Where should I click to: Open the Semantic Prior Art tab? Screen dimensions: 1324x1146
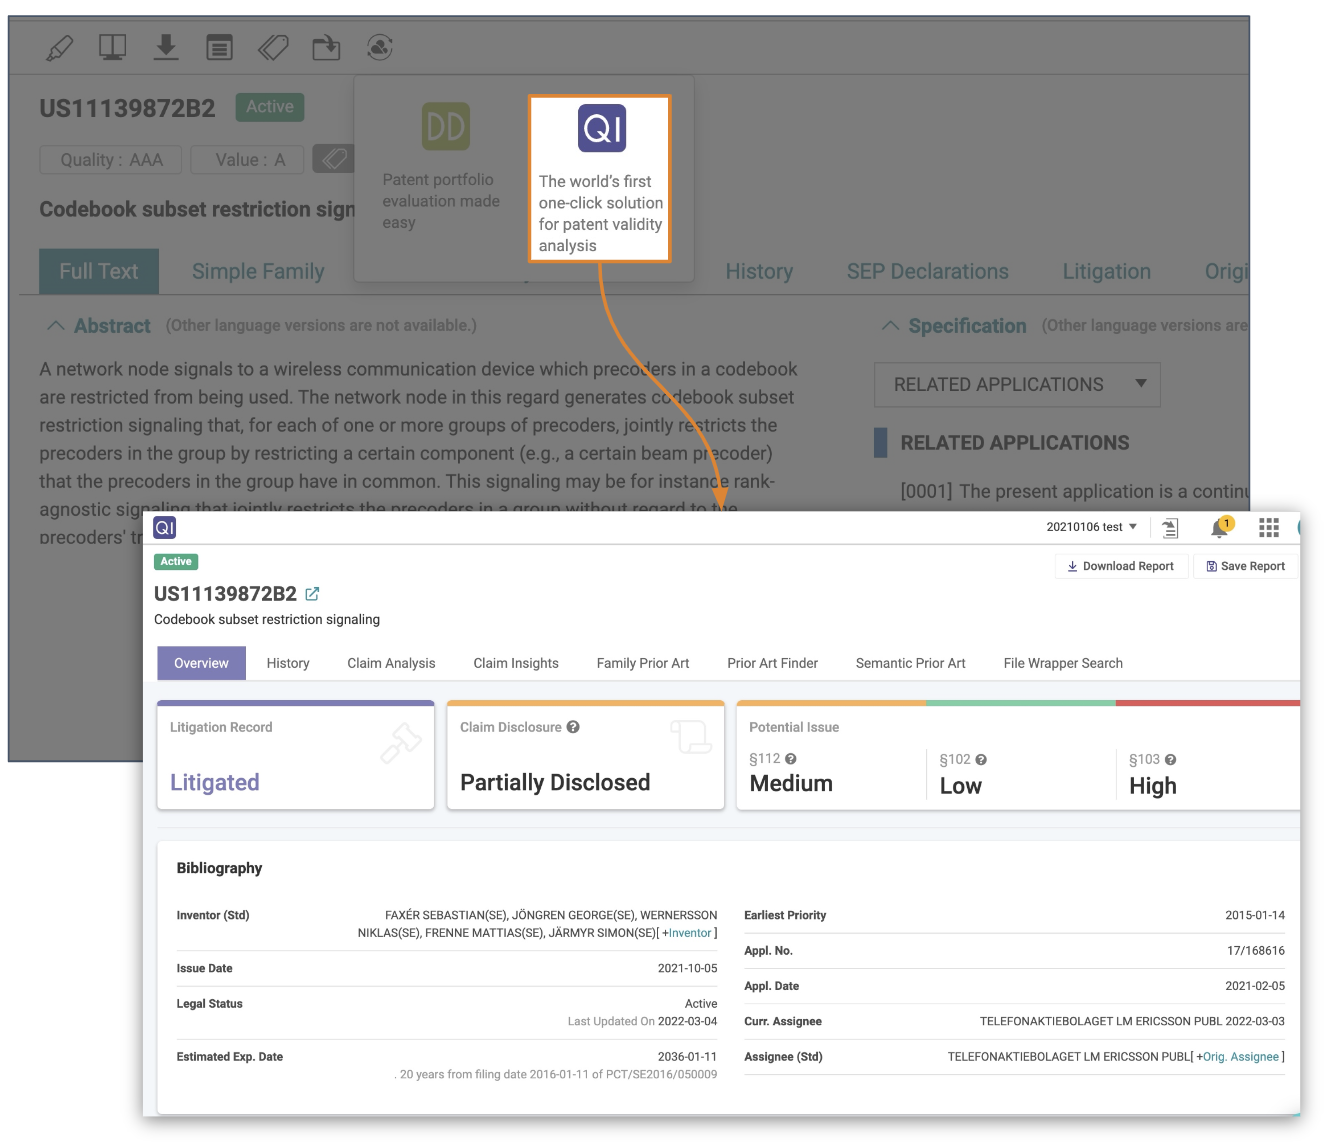point(911,663)
